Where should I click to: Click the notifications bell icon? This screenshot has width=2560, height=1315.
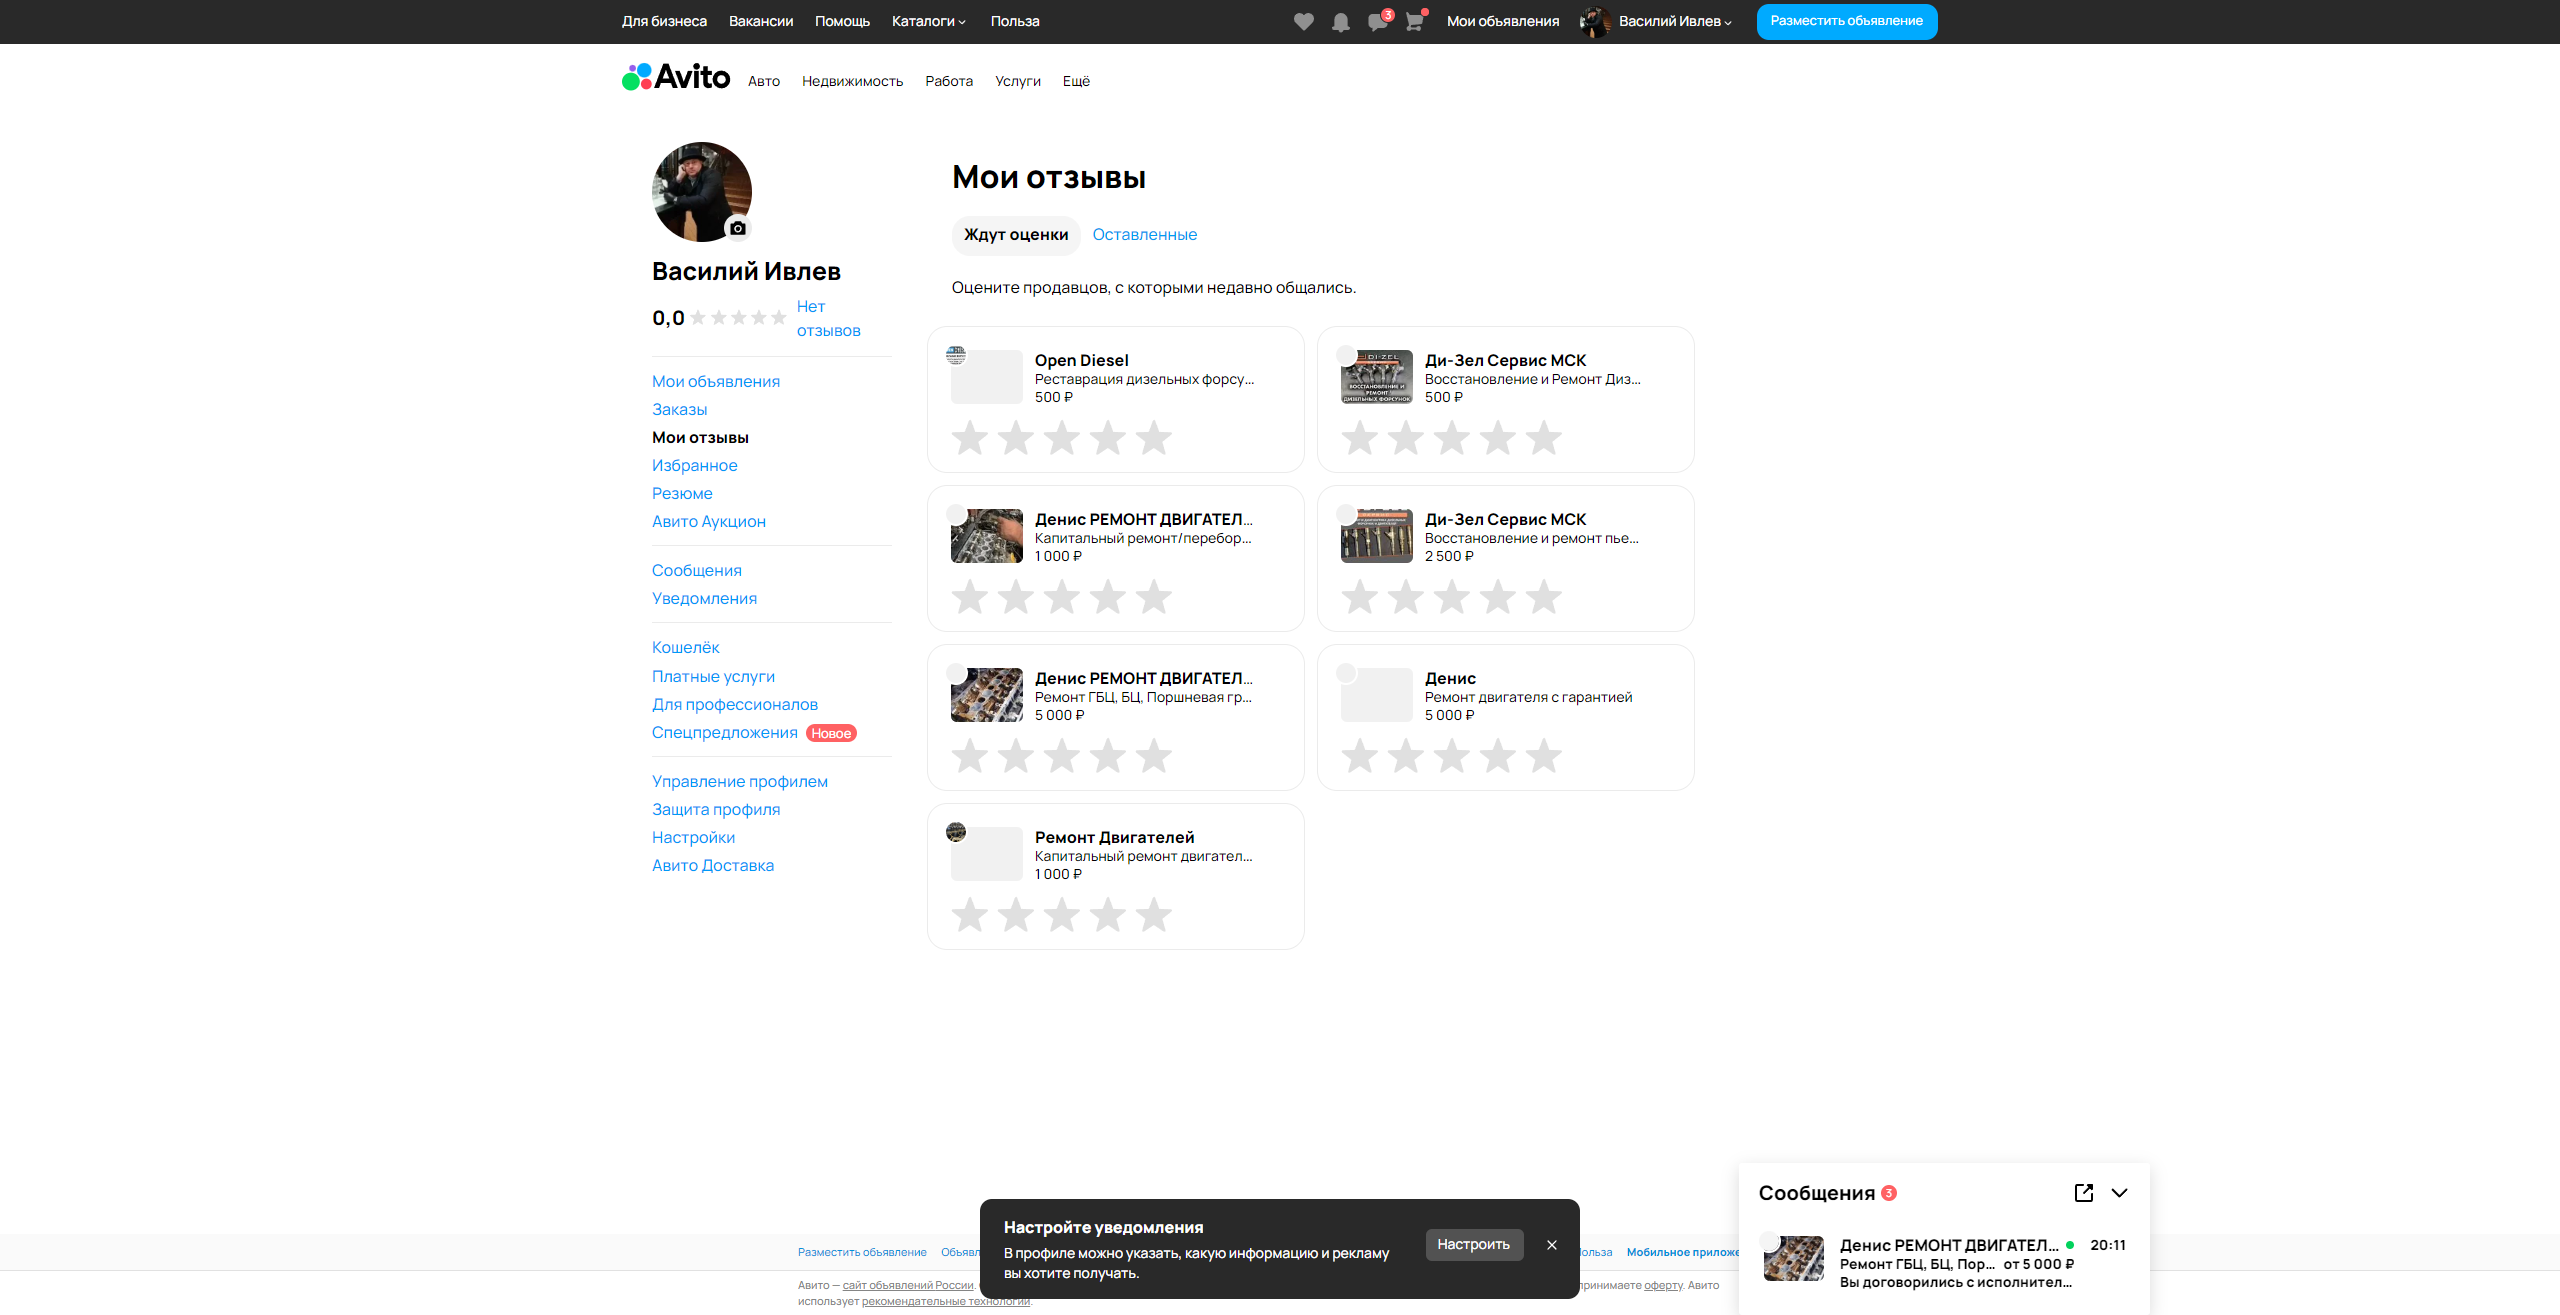[x=1340, y=22]
